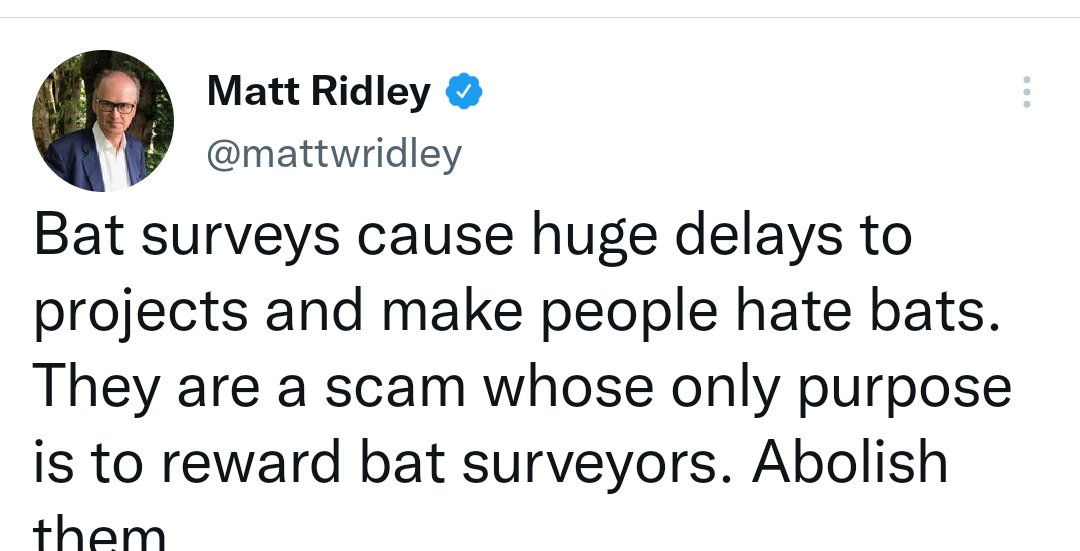Screen dimensions: 1080x551
Task: Click the tweet line starting 'Bat surveys cause'
Action: (473, 238)
